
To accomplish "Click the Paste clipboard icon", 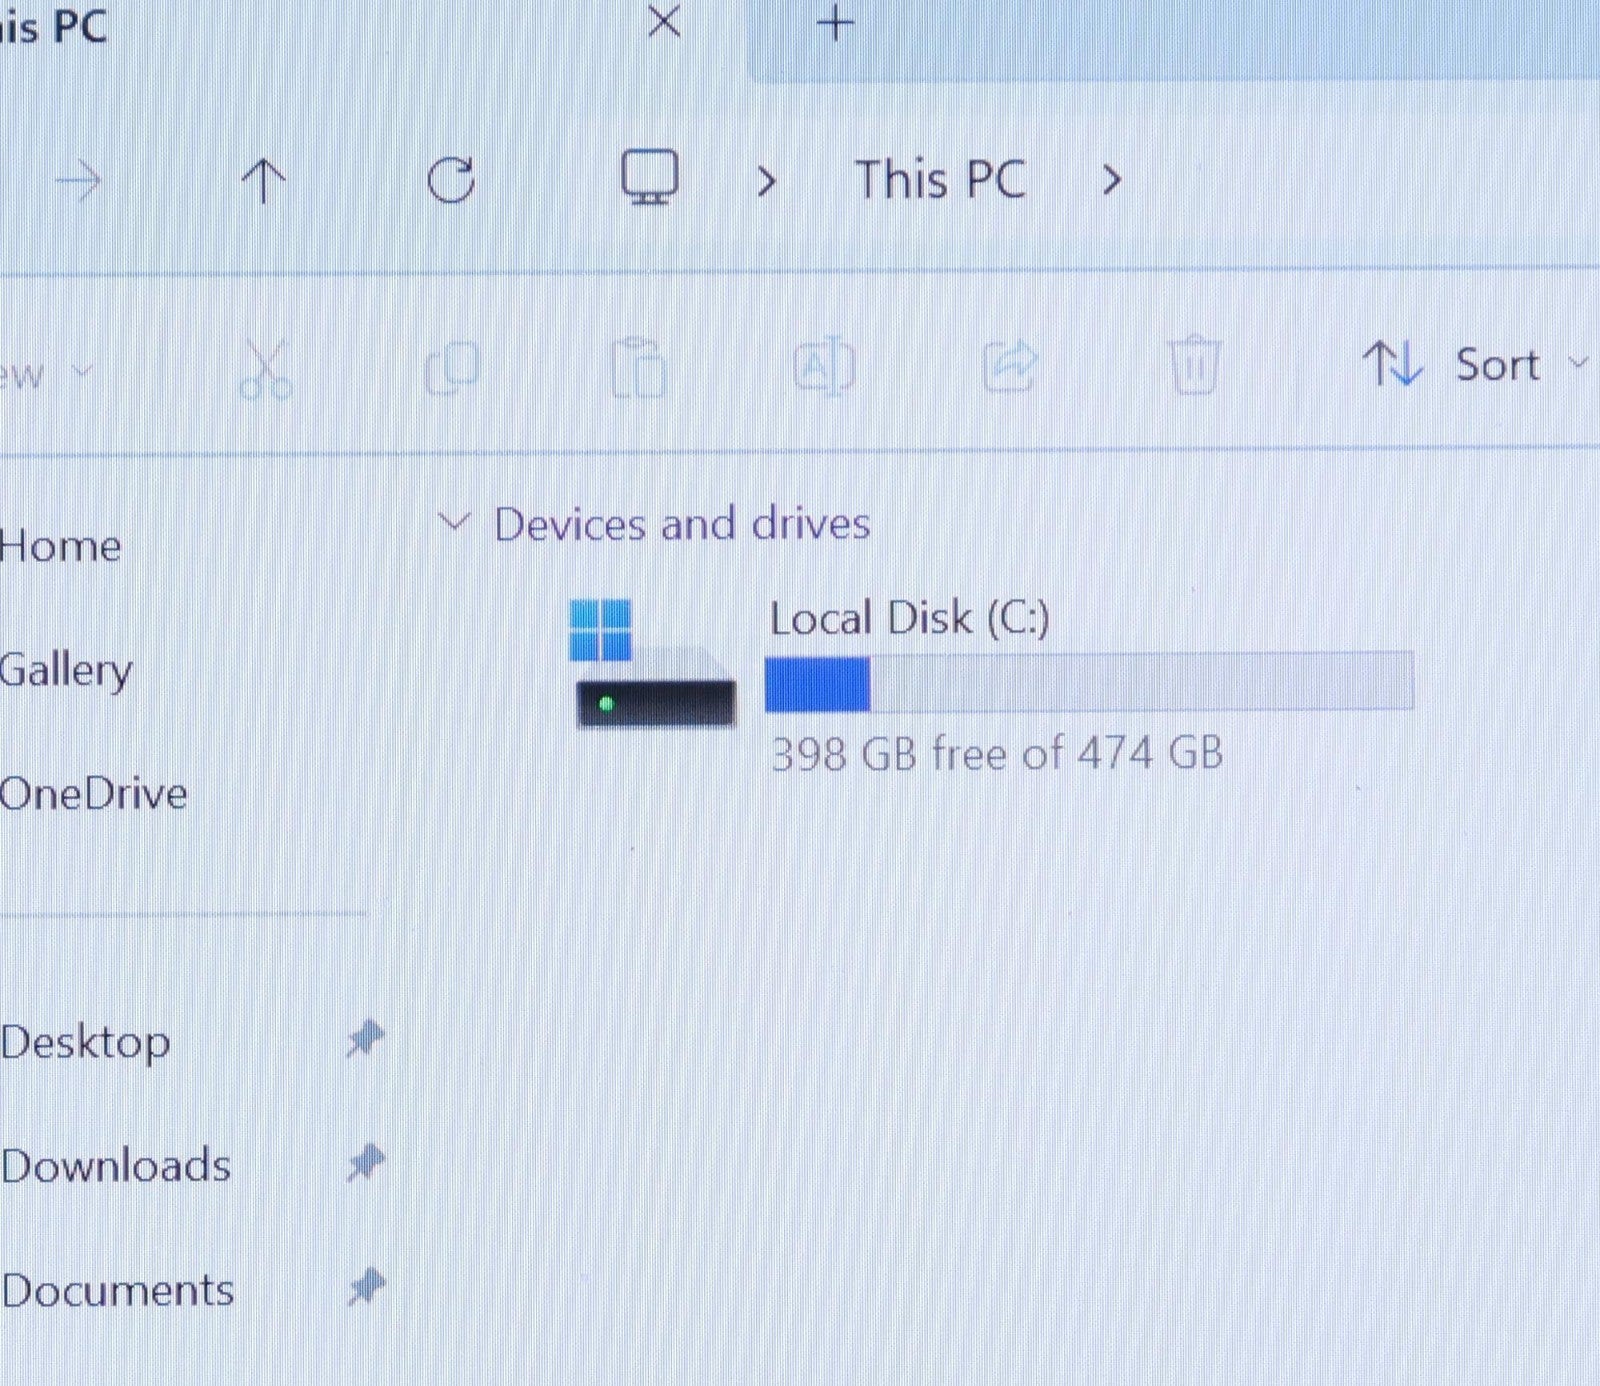I will coord(638,368).
